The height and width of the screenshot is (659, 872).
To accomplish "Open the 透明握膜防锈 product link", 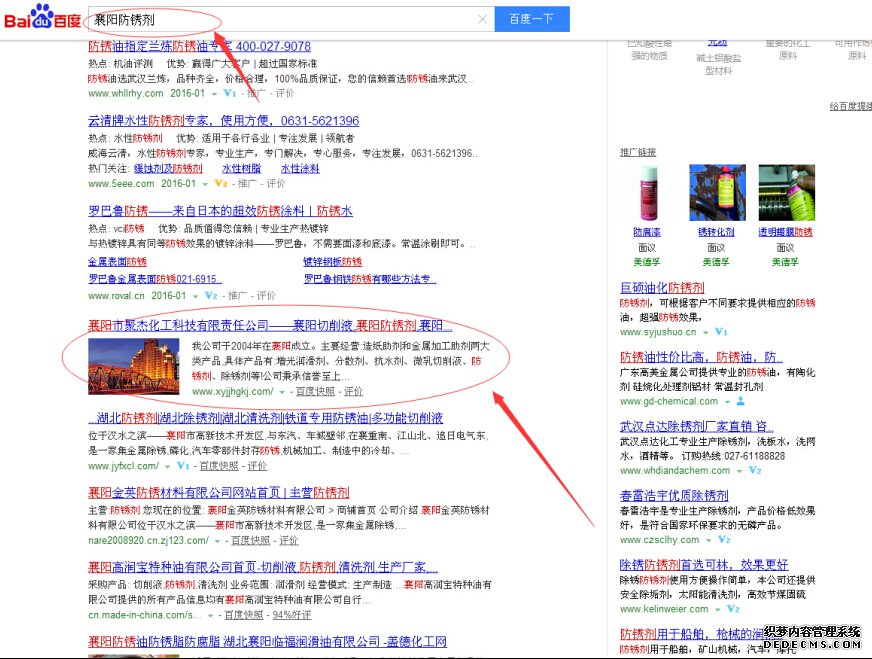I will pos(785,232).
